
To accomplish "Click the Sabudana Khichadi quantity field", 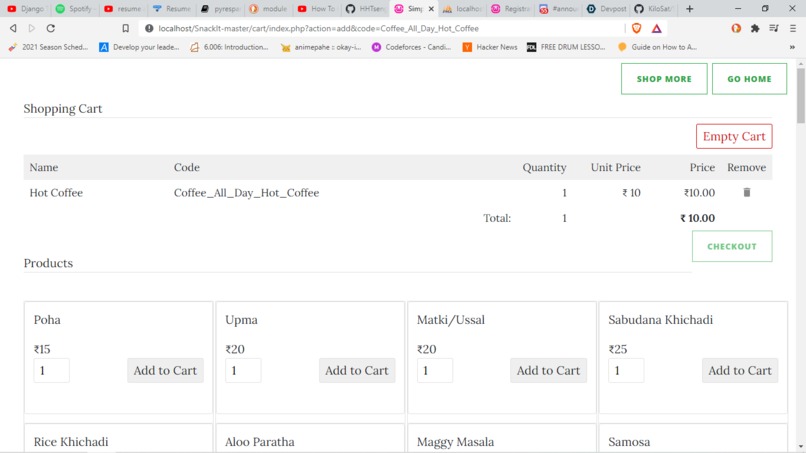I will click(x=626, y=370).
